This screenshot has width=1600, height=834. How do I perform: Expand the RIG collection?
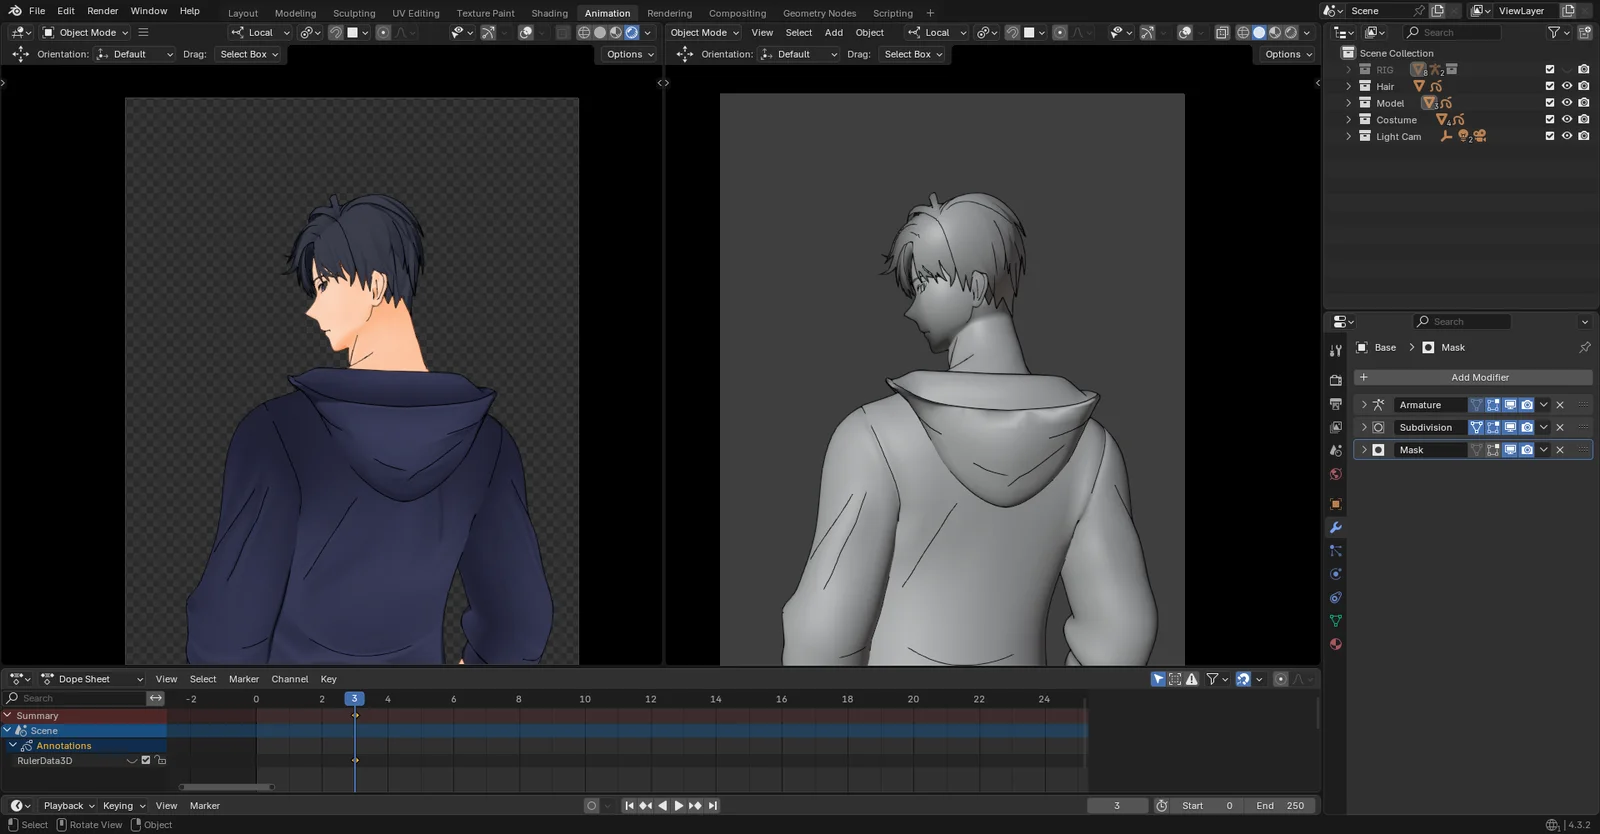coord(1348,70)
